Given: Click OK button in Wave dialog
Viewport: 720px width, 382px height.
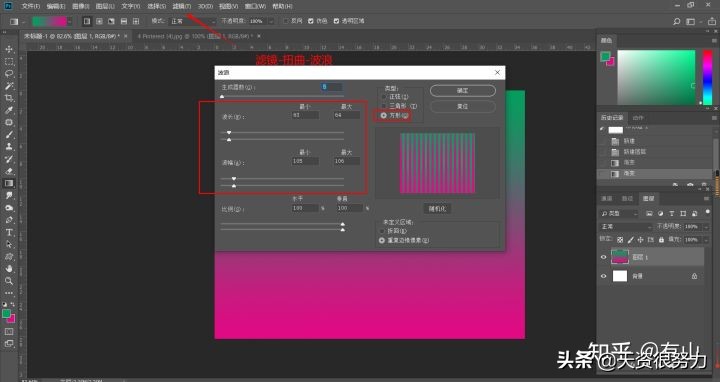Looking at the screenshot, I should 463,91.
